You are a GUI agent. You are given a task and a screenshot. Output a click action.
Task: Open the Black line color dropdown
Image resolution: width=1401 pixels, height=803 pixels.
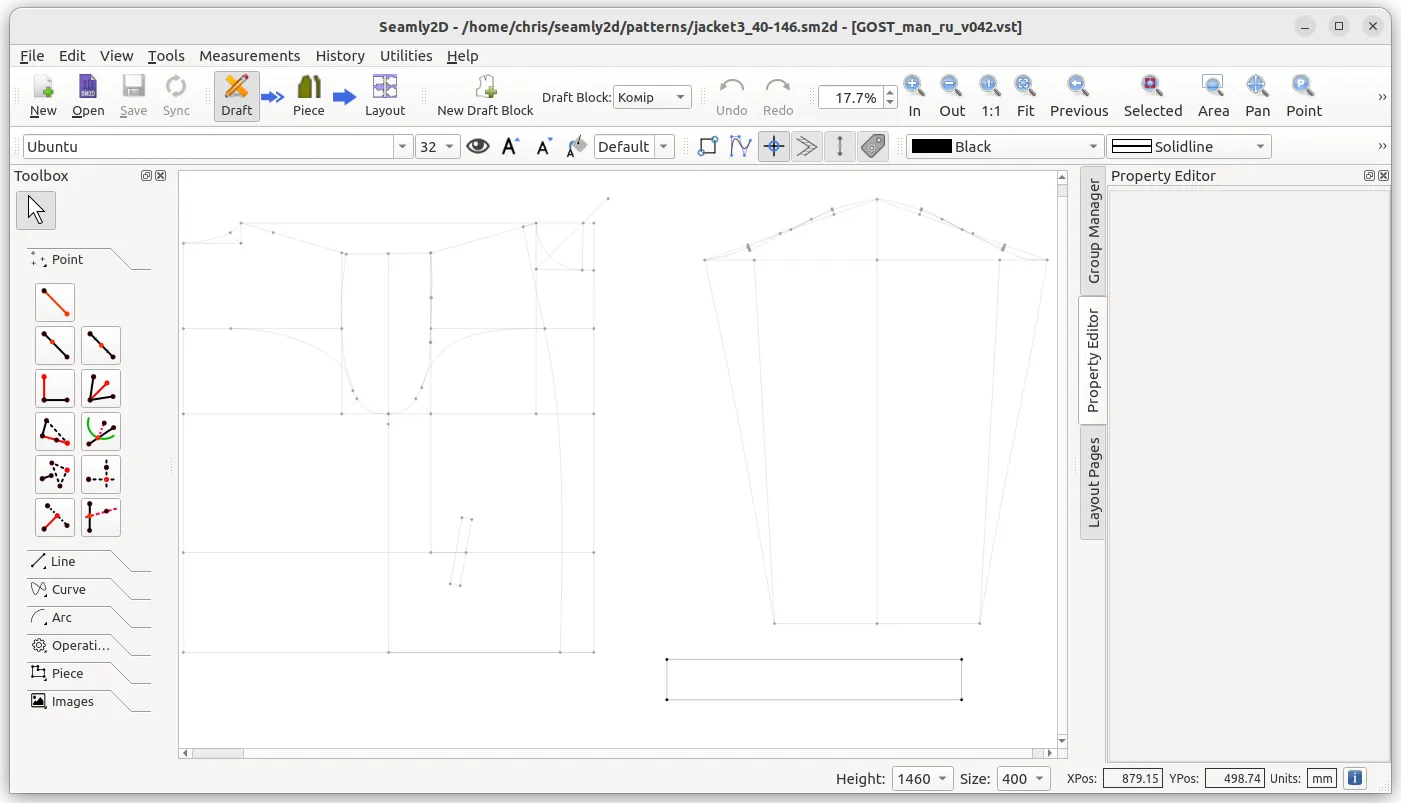pyautogui.click(x=1005, y=147)
